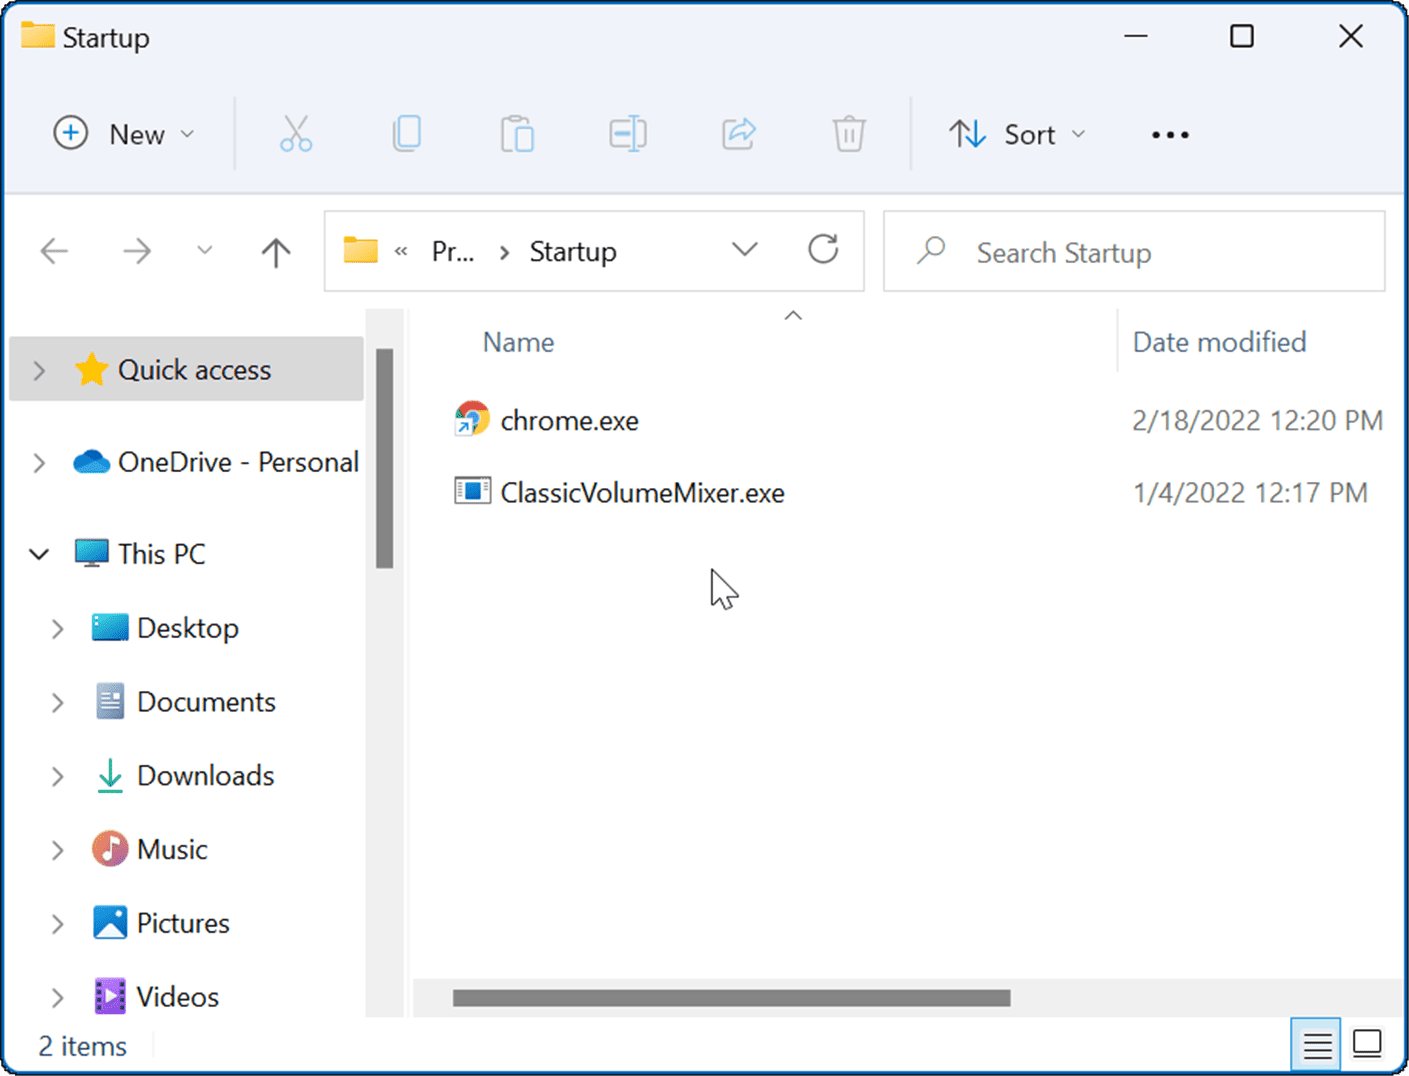Click Startup in the breadcrumb path

(572, 251)
